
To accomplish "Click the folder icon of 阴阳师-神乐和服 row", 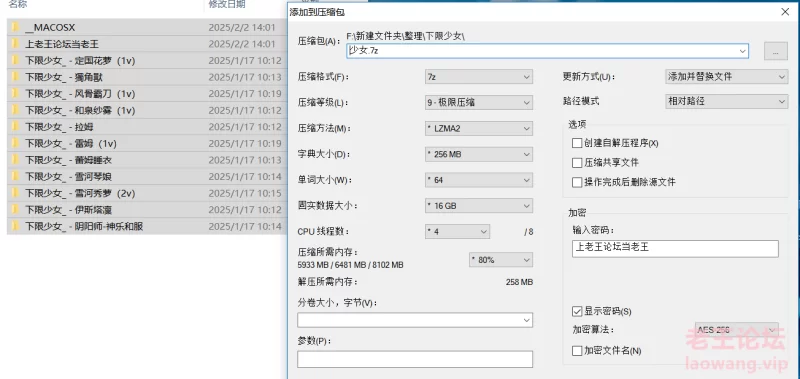I will click(16, 226).
